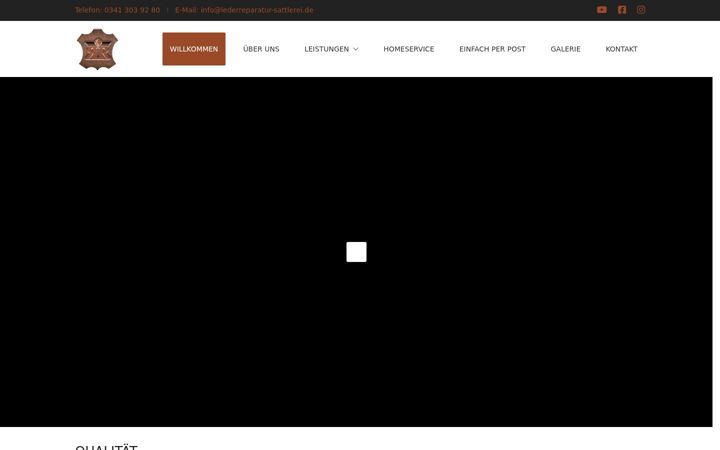Open the LEISTUNGEN menu item

point(326,49)
